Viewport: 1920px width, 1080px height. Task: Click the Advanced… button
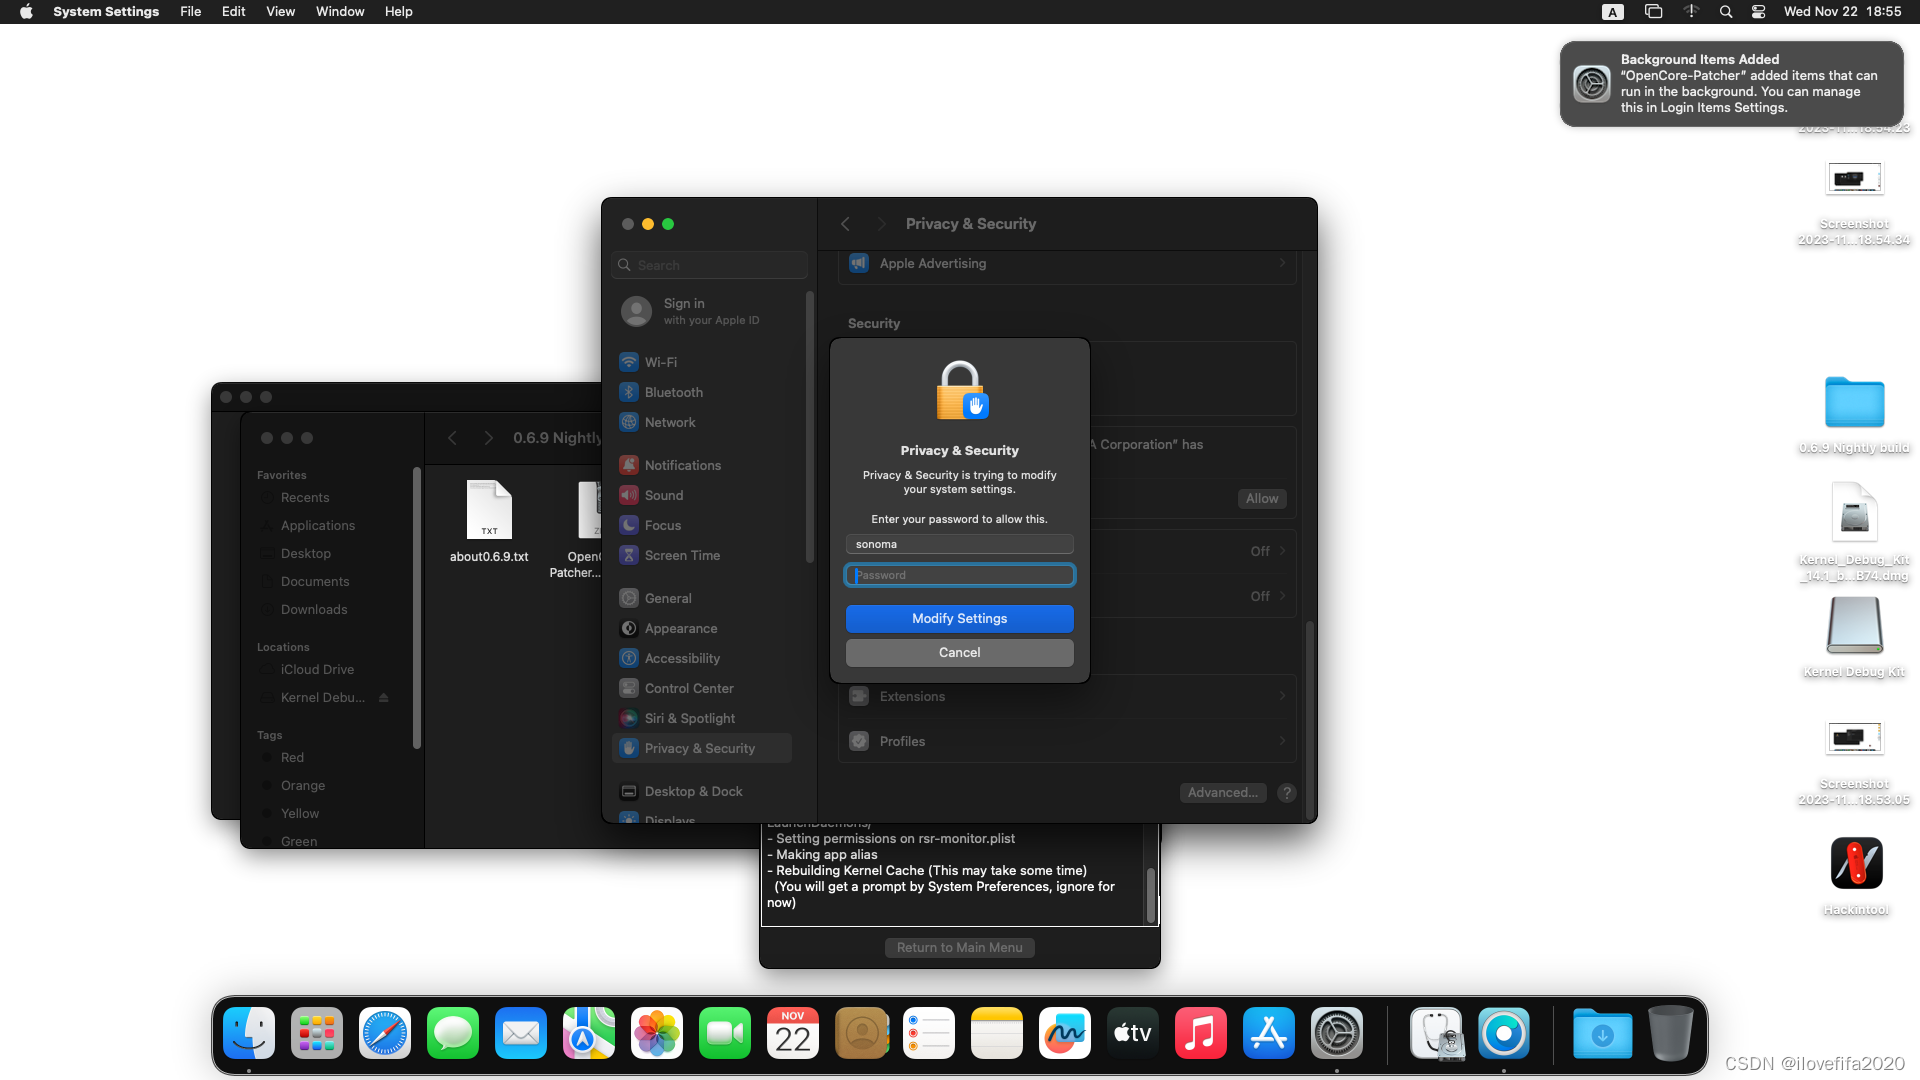[1222, 792]
